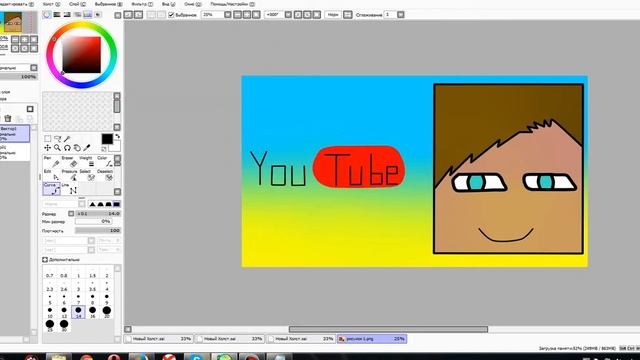
Task: Adjust the Плотность density slider
Action: [x=98, y=231]
